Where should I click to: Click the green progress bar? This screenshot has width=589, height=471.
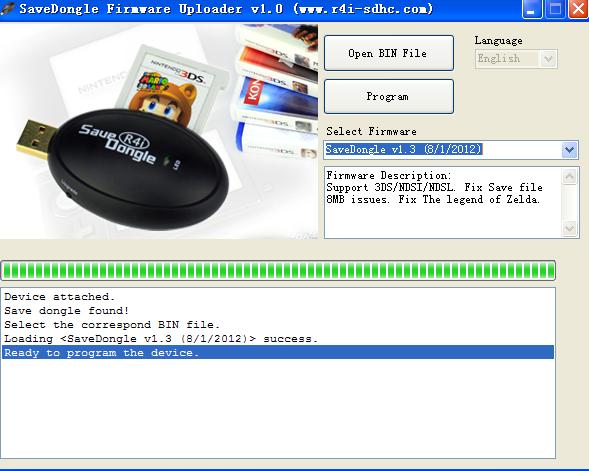[x=278, y=270]
